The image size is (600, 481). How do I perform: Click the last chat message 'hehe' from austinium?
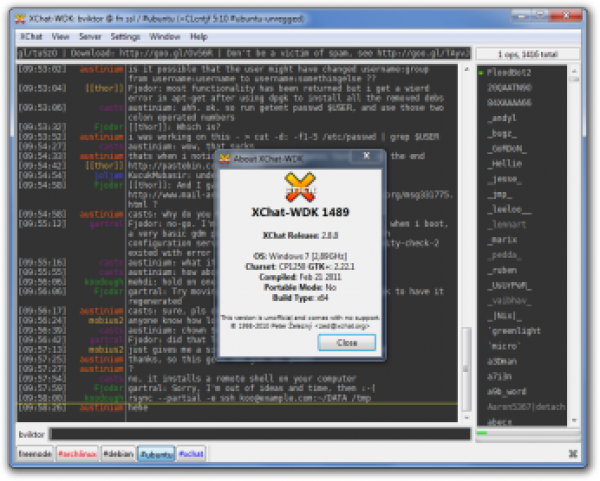click(x=138, y=407)
